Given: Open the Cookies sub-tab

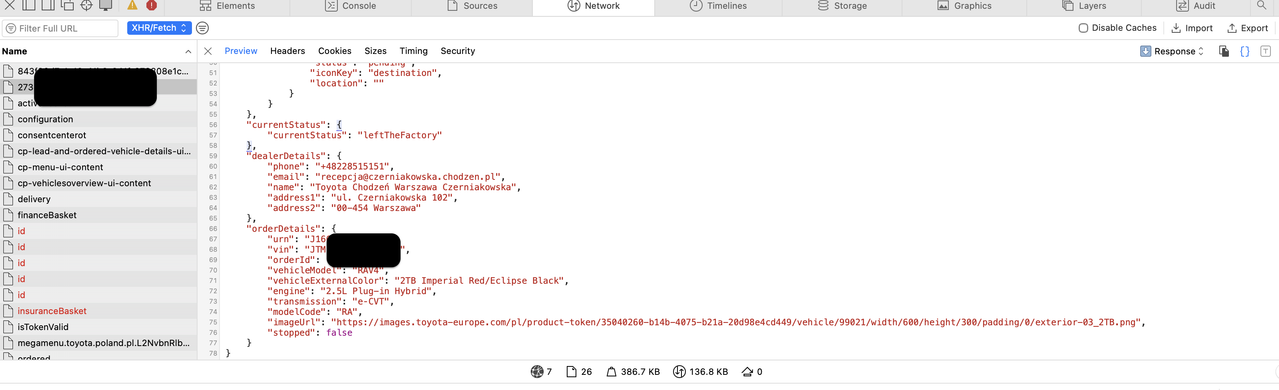Looking at the screenshot, I should (335, 51).
